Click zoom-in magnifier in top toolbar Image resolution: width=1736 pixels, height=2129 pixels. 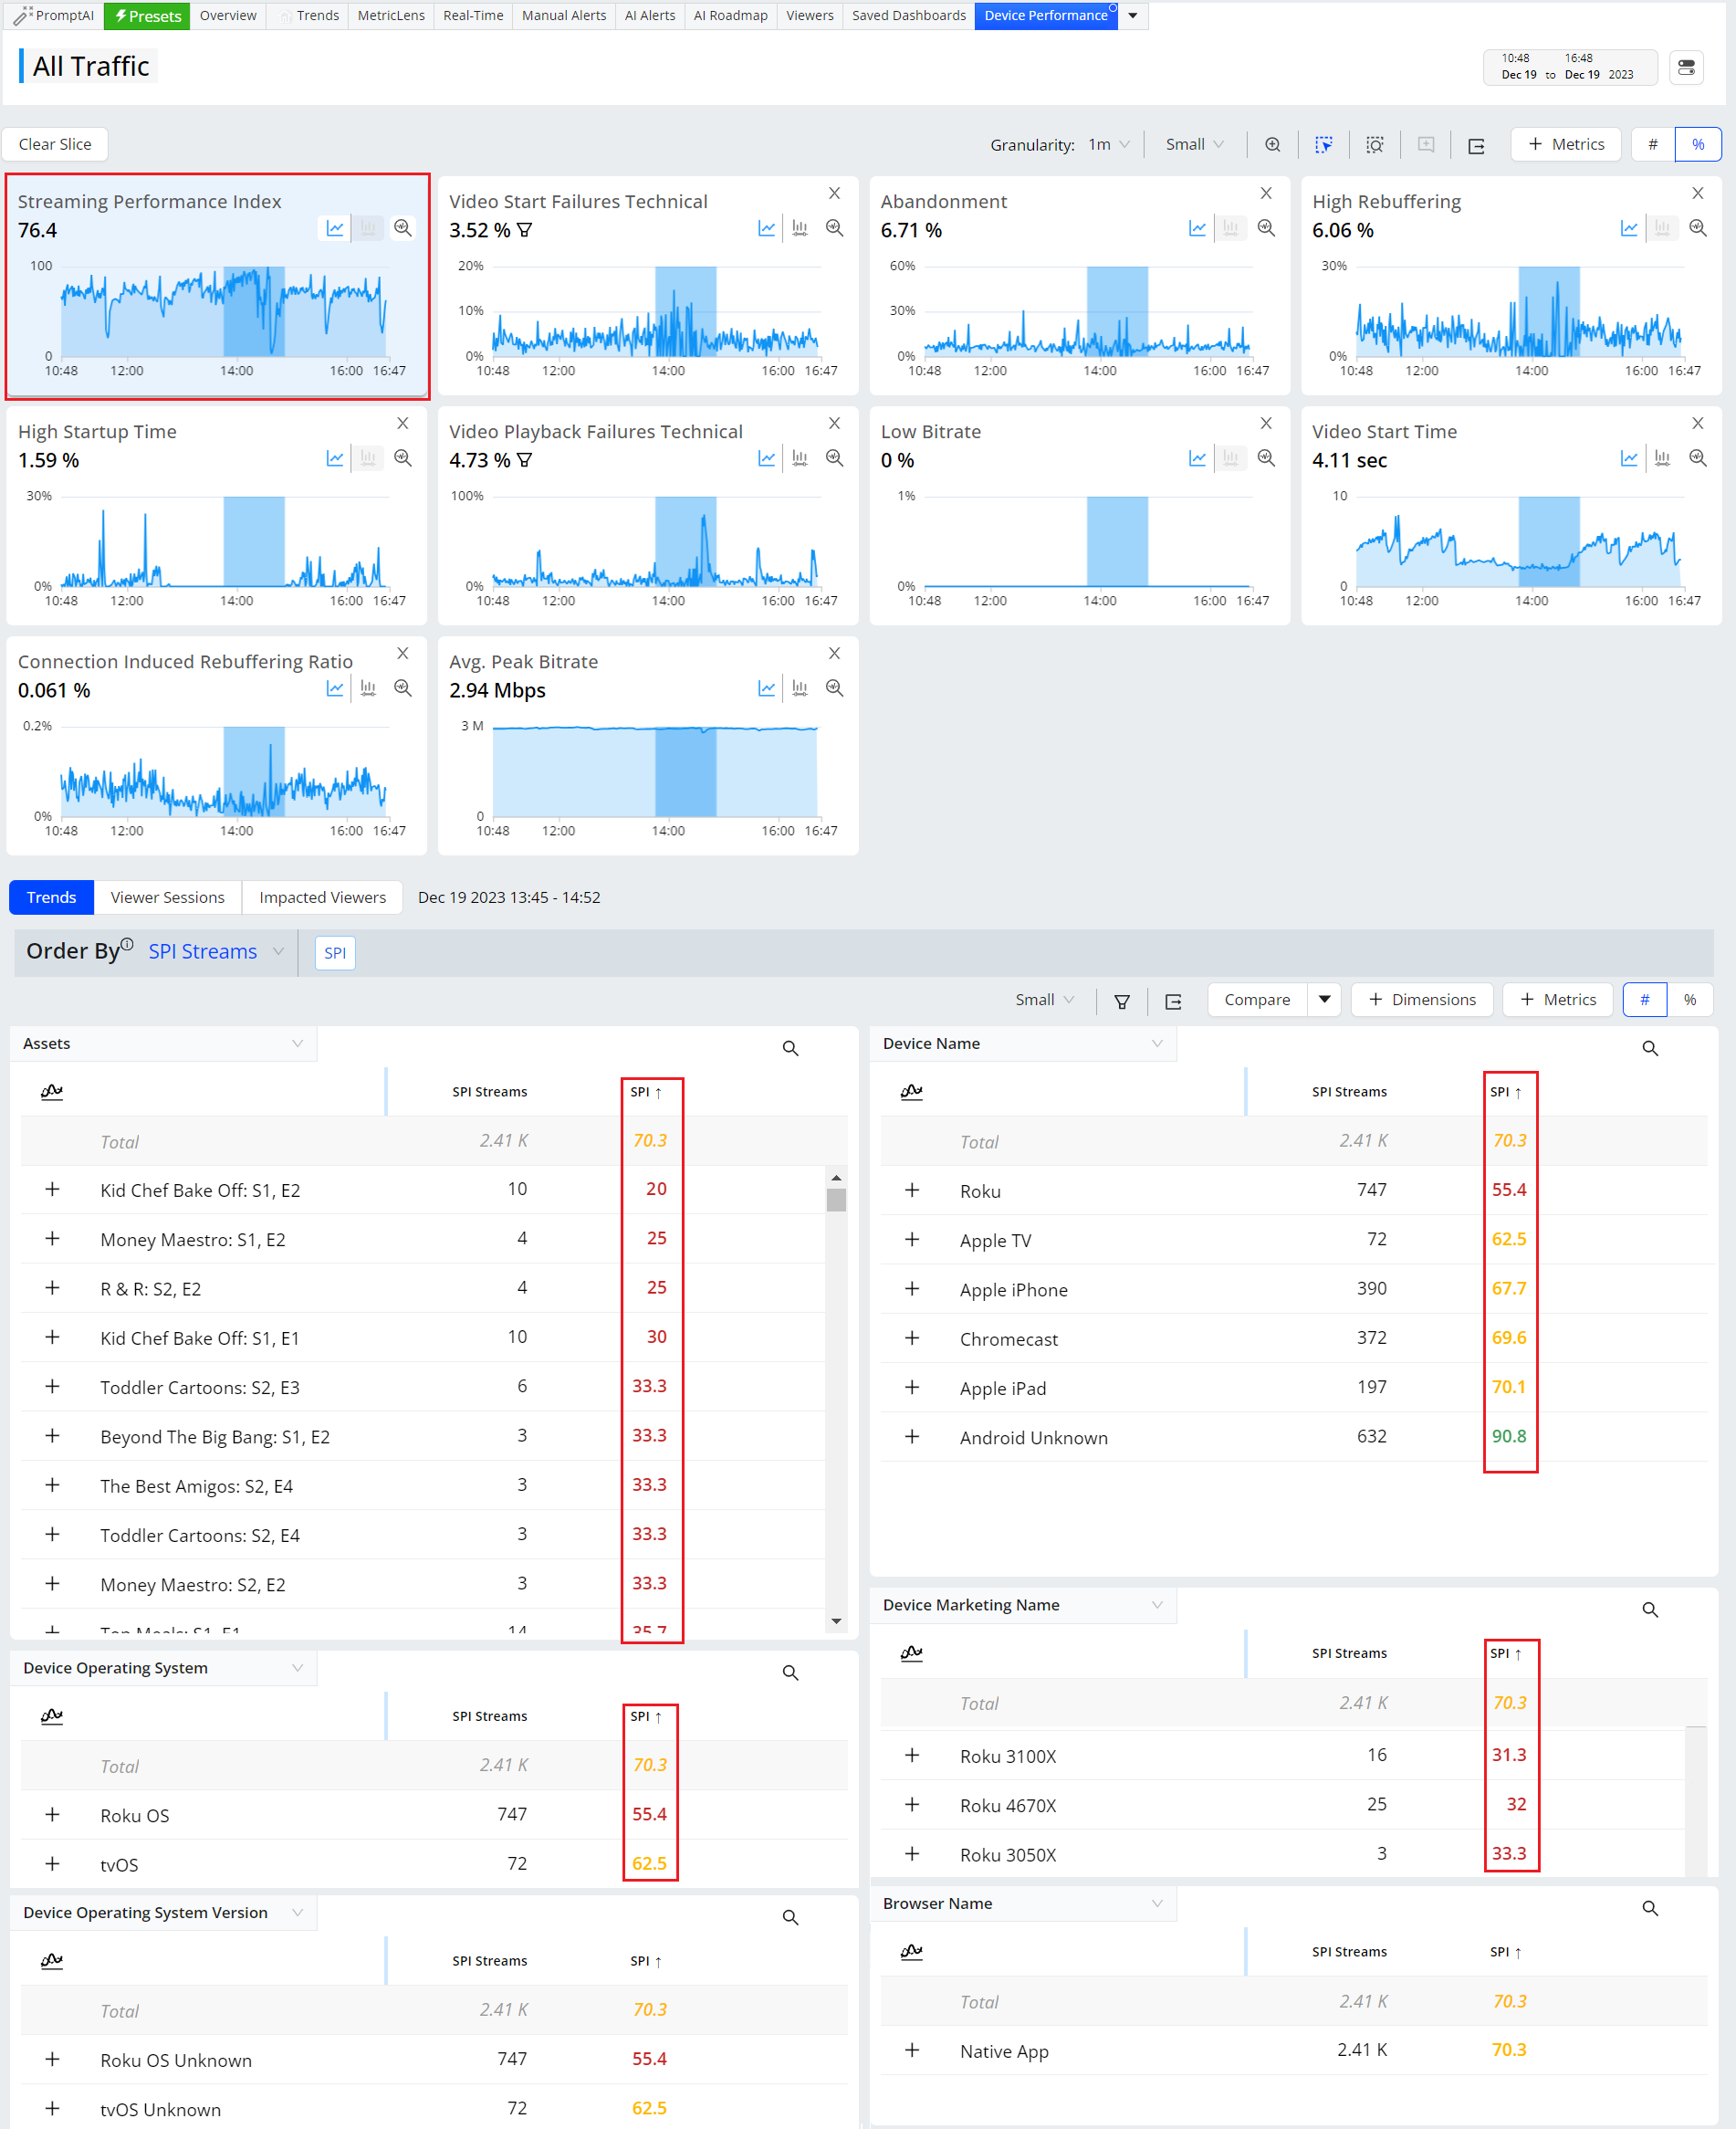1272,145
